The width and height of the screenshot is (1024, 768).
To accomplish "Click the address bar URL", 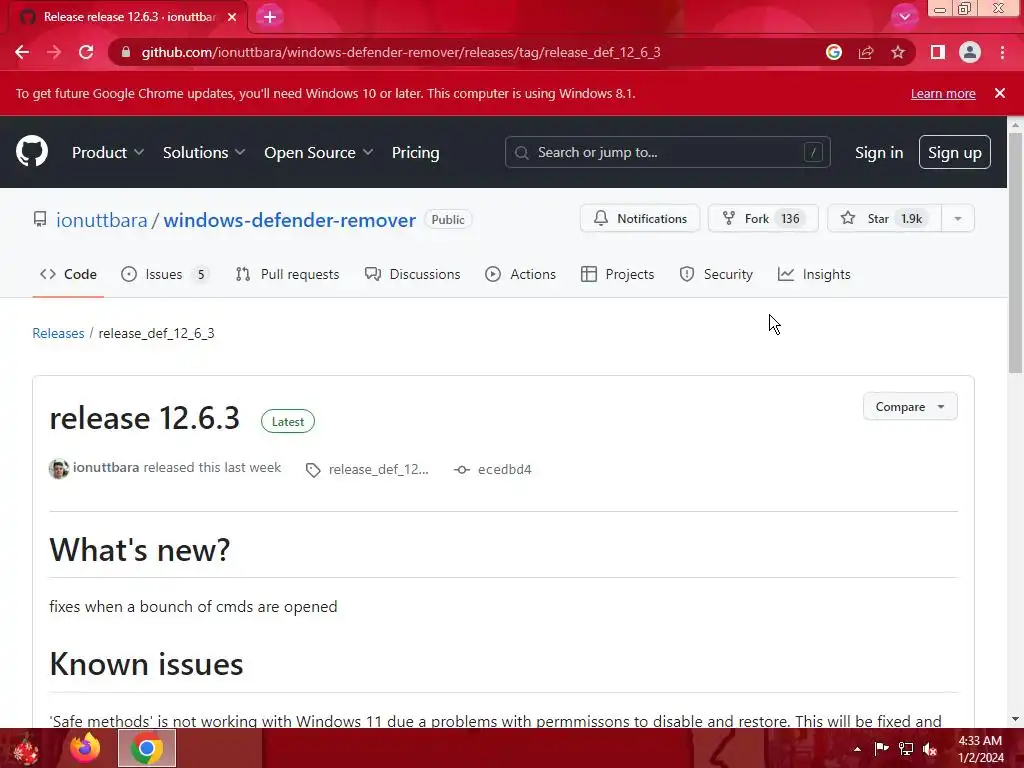I will (401, 52).
